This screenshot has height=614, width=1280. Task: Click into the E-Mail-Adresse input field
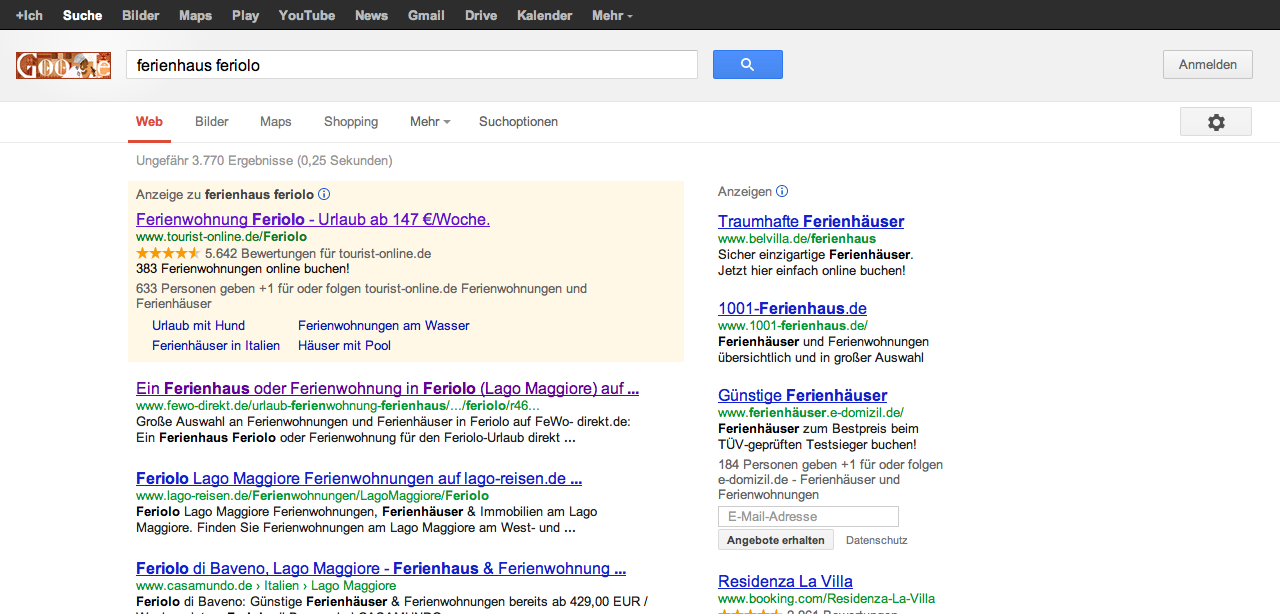pos(808,517)
